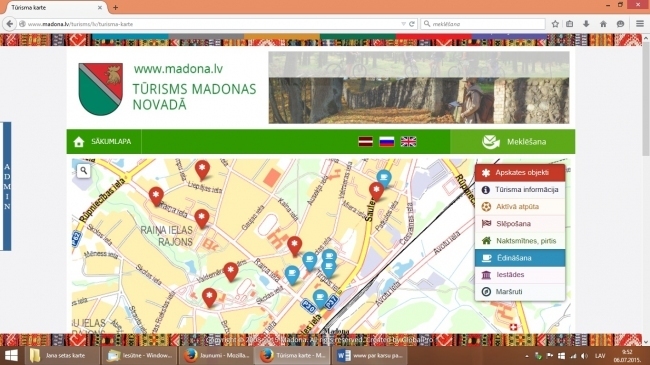The width and height of the screenshot is (650, 365).
Task: Enable the Naktsmītnes, pirtis layer
Action: coord(520,241)
